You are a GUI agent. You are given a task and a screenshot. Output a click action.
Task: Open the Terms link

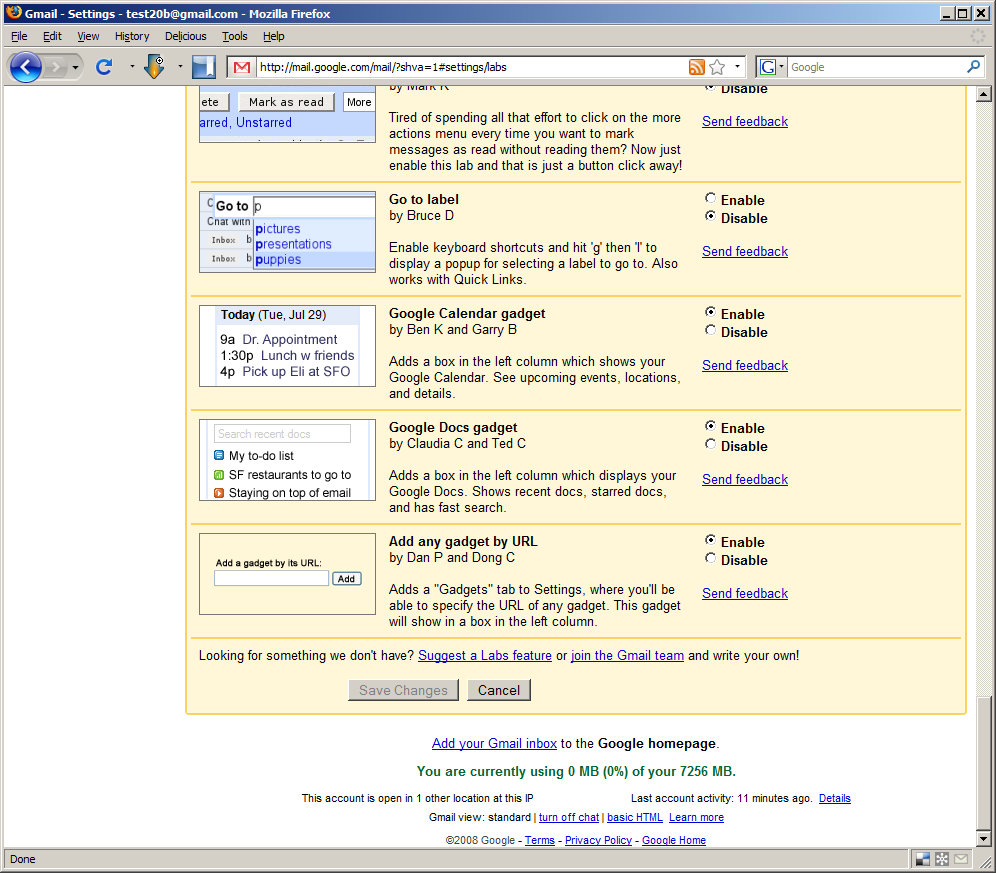[x=540, y=840]
